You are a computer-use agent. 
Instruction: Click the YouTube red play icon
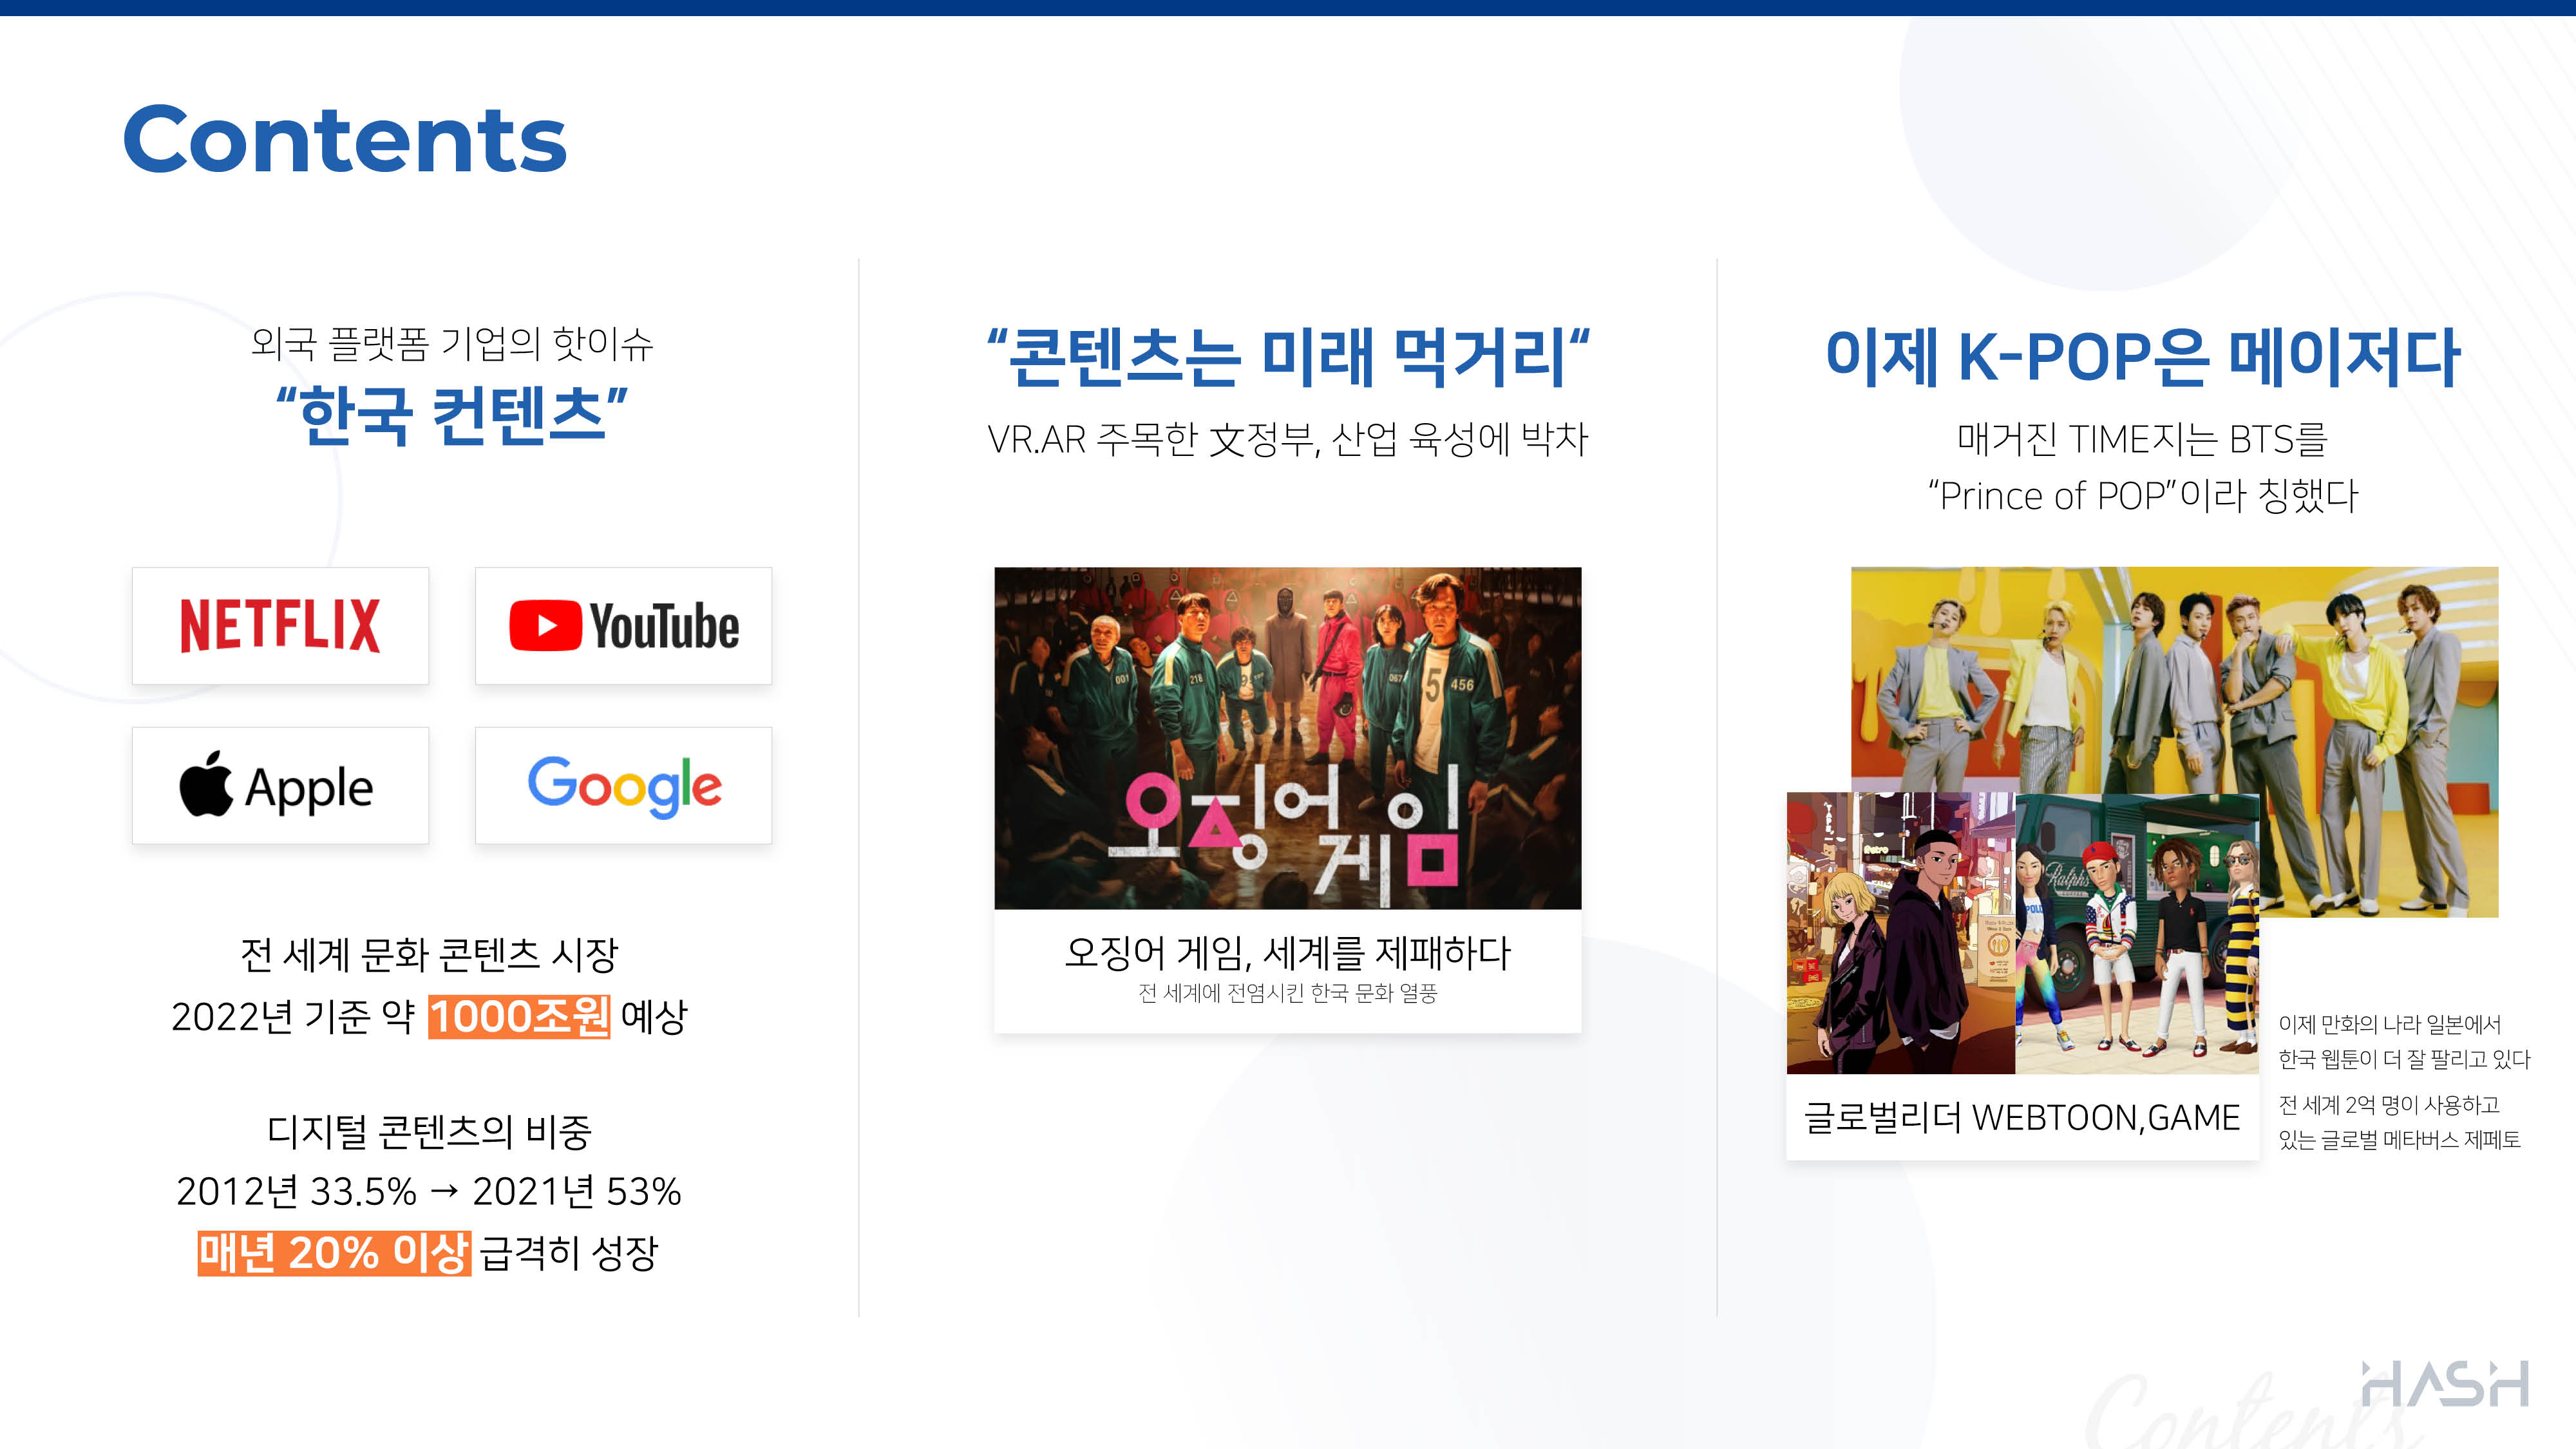(x=545, y=626)
